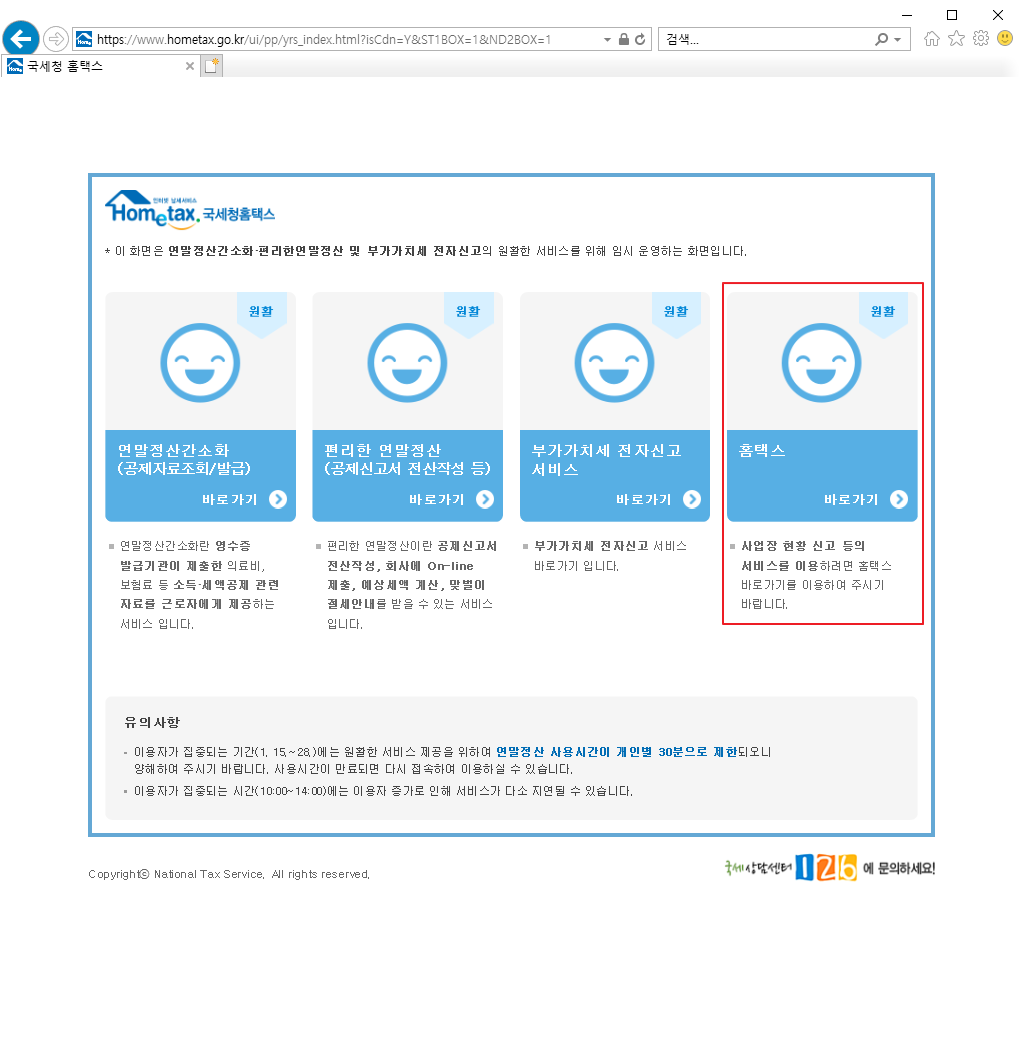1022x1040 pixels.
Task: Click the 유의사항 heading
Action: [152, 722]
